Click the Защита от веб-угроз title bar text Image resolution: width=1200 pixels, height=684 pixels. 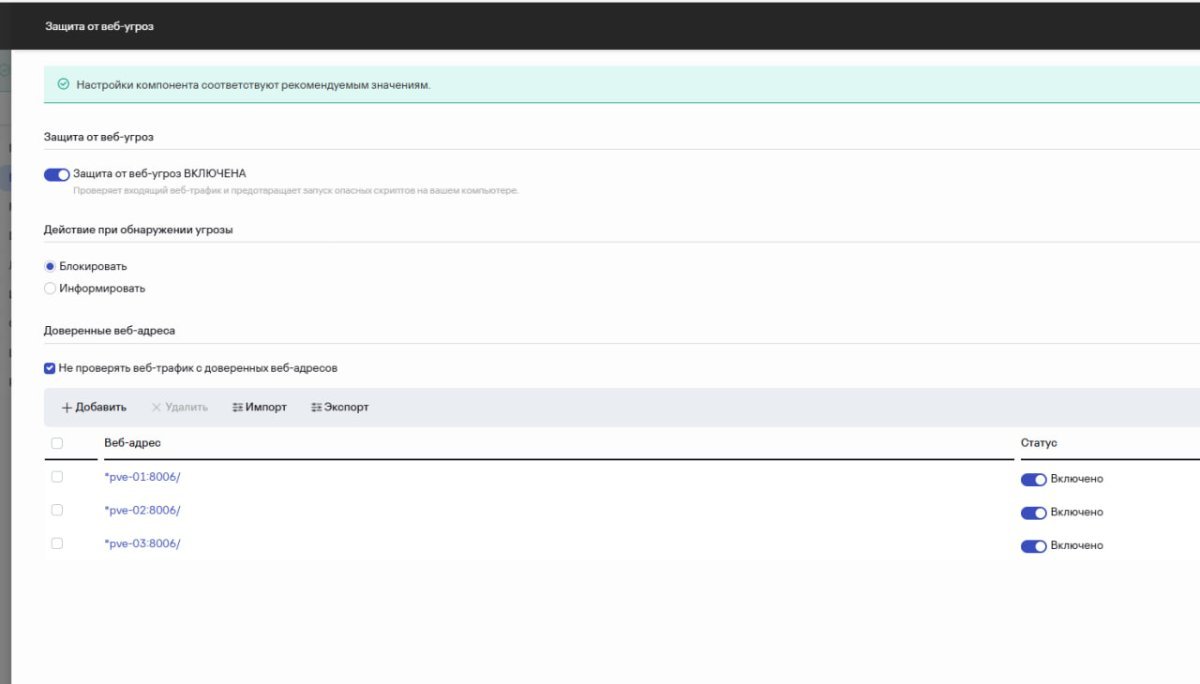99,27
